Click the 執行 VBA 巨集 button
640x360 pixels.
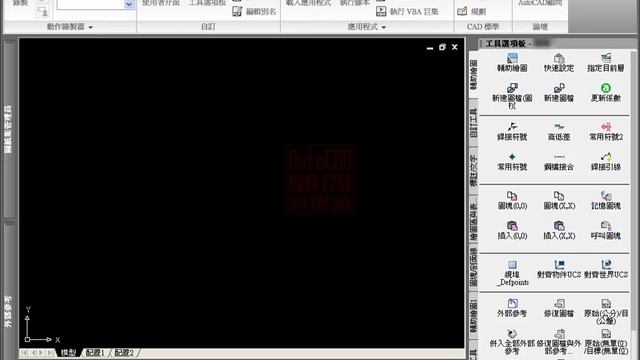pos(407,11)
